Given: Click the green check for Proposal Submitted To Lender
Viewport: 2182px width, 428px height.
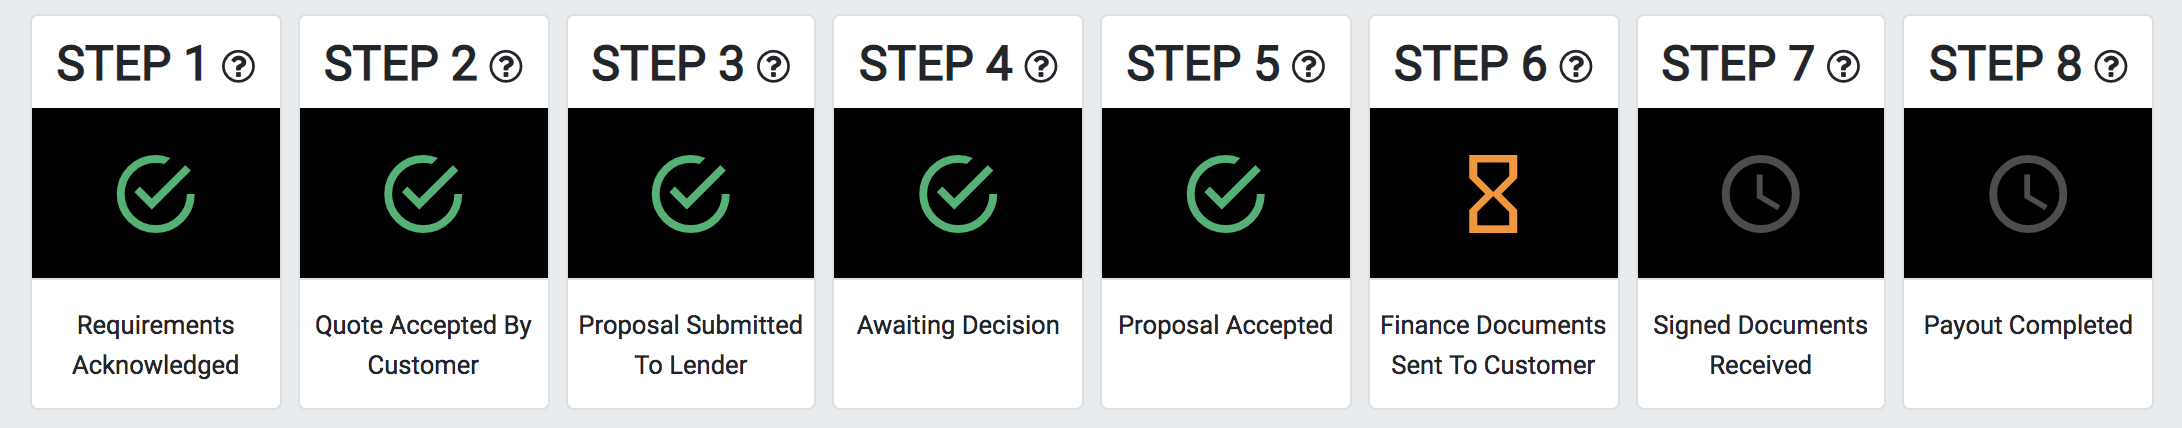Looking at the screenshot, I should (691, 194).
